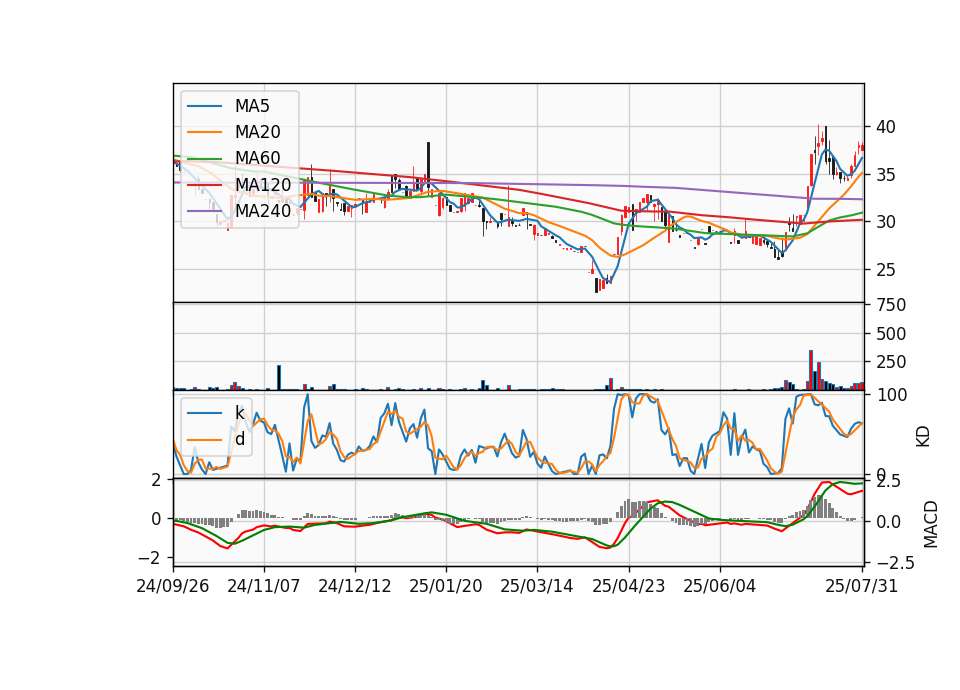Click the tall volume bar near 24/11/07
The image size is (960, 690).
[x=279, y=378]
